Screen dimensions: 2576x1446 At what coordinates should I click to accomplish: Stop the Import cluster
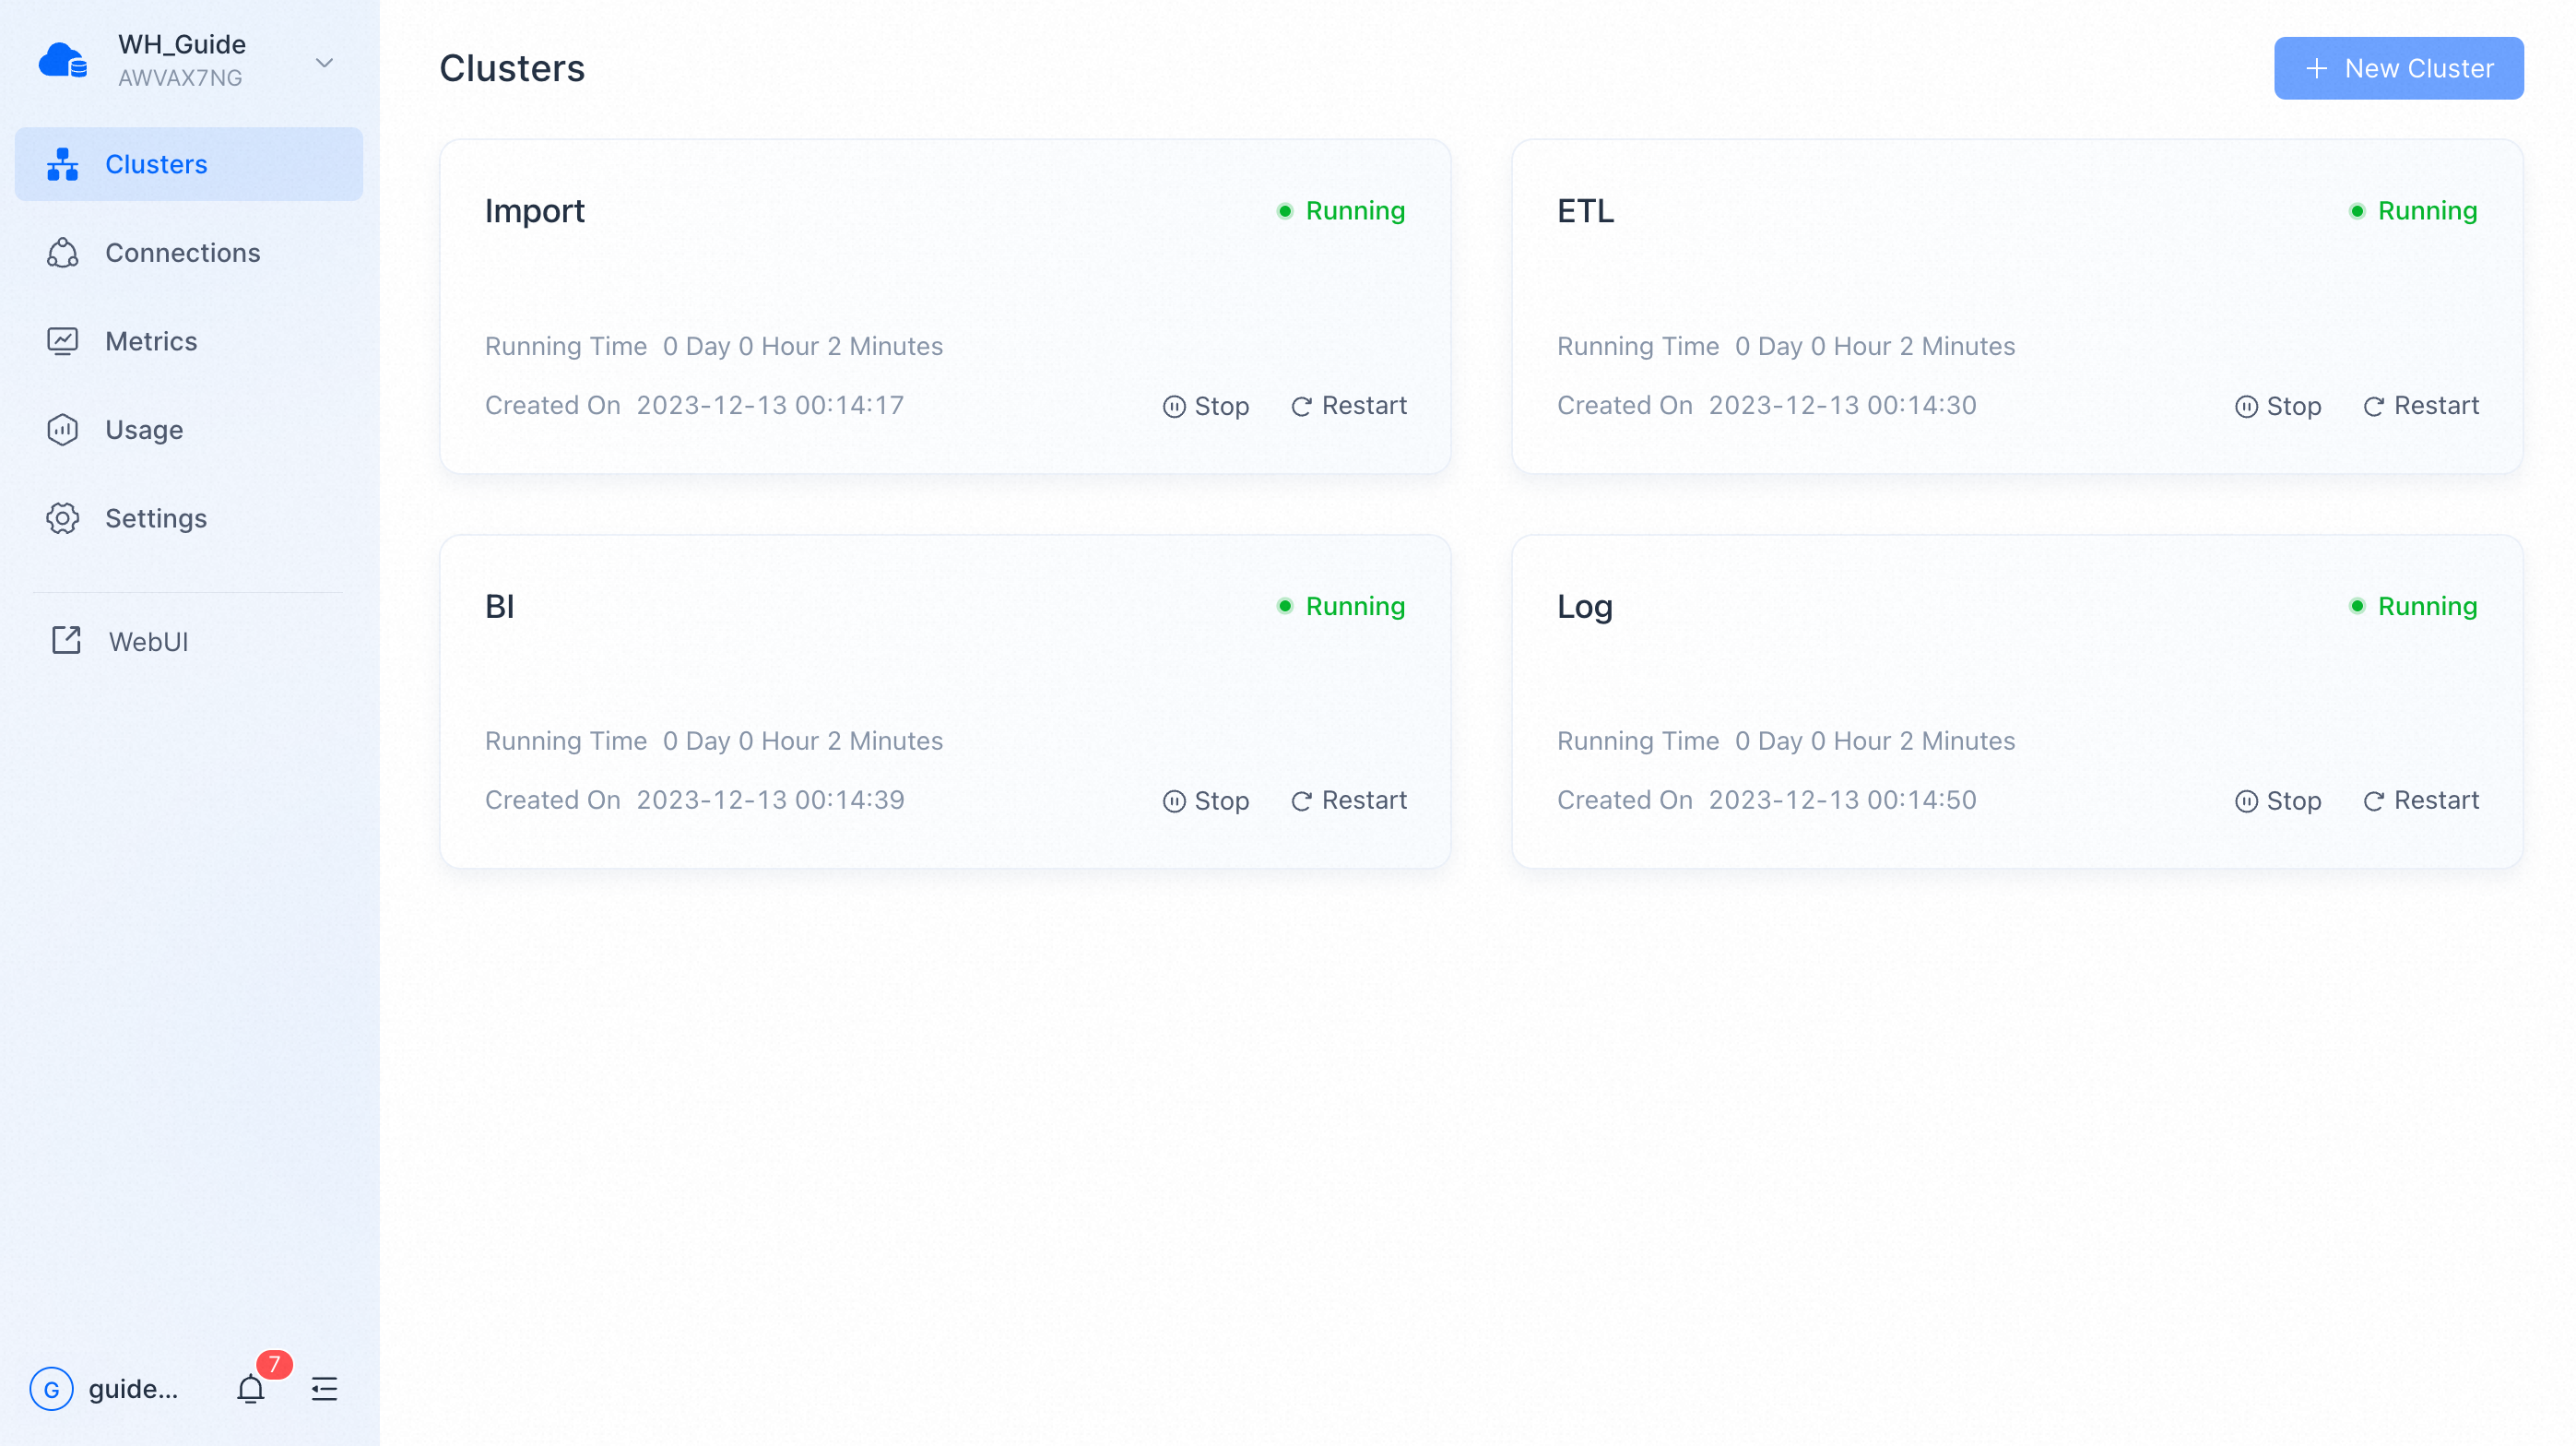tap(1206, 406)
